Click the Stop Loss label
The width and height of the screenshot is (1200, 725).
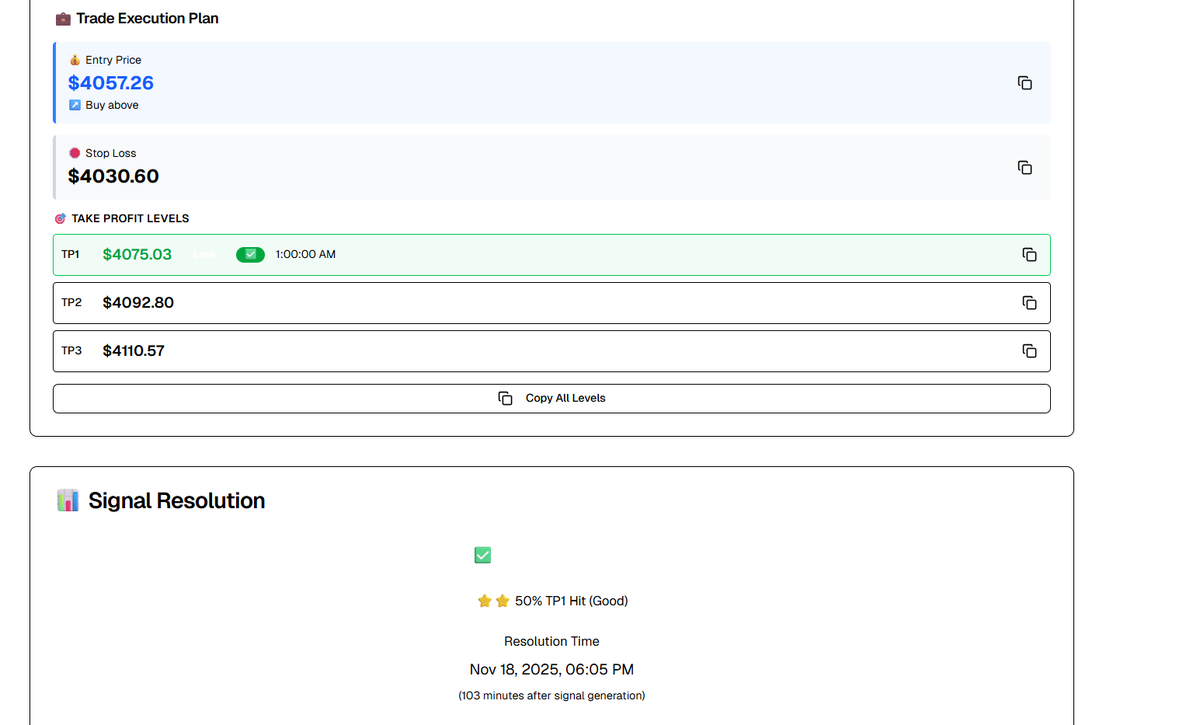[x=110, y=153]
